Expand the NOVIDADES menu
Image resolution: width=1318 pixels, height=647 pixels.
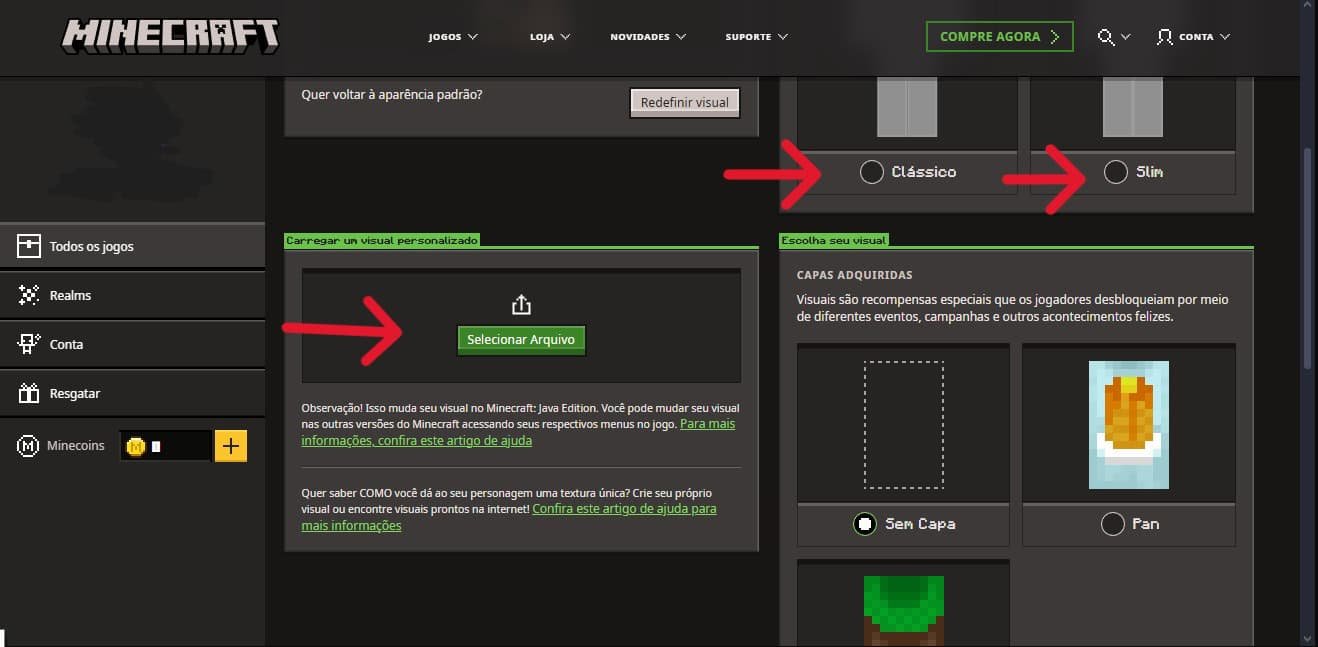coord(648,37)
